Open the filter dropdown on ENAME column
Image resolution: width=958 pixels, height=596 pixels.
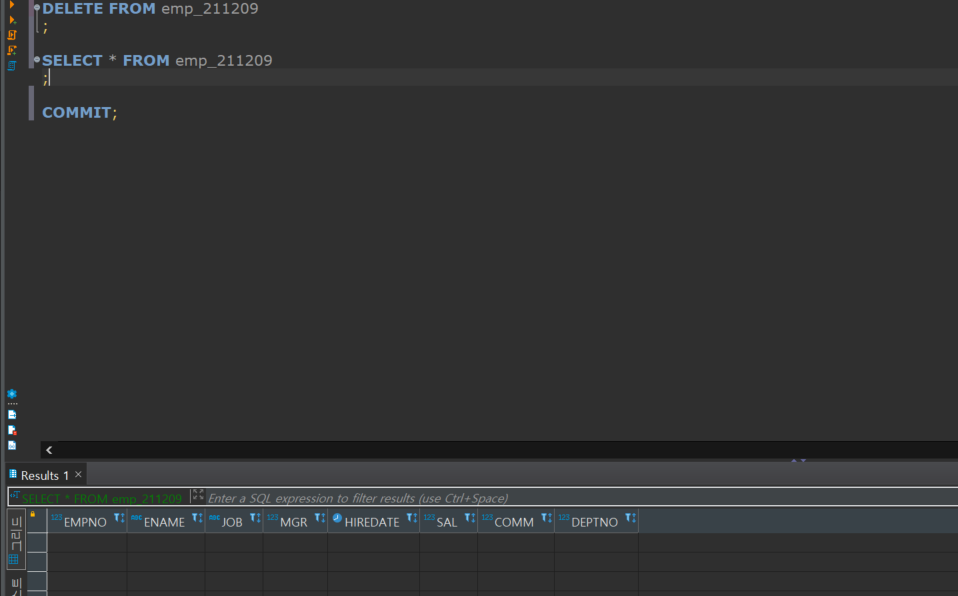tap(196, 519)
